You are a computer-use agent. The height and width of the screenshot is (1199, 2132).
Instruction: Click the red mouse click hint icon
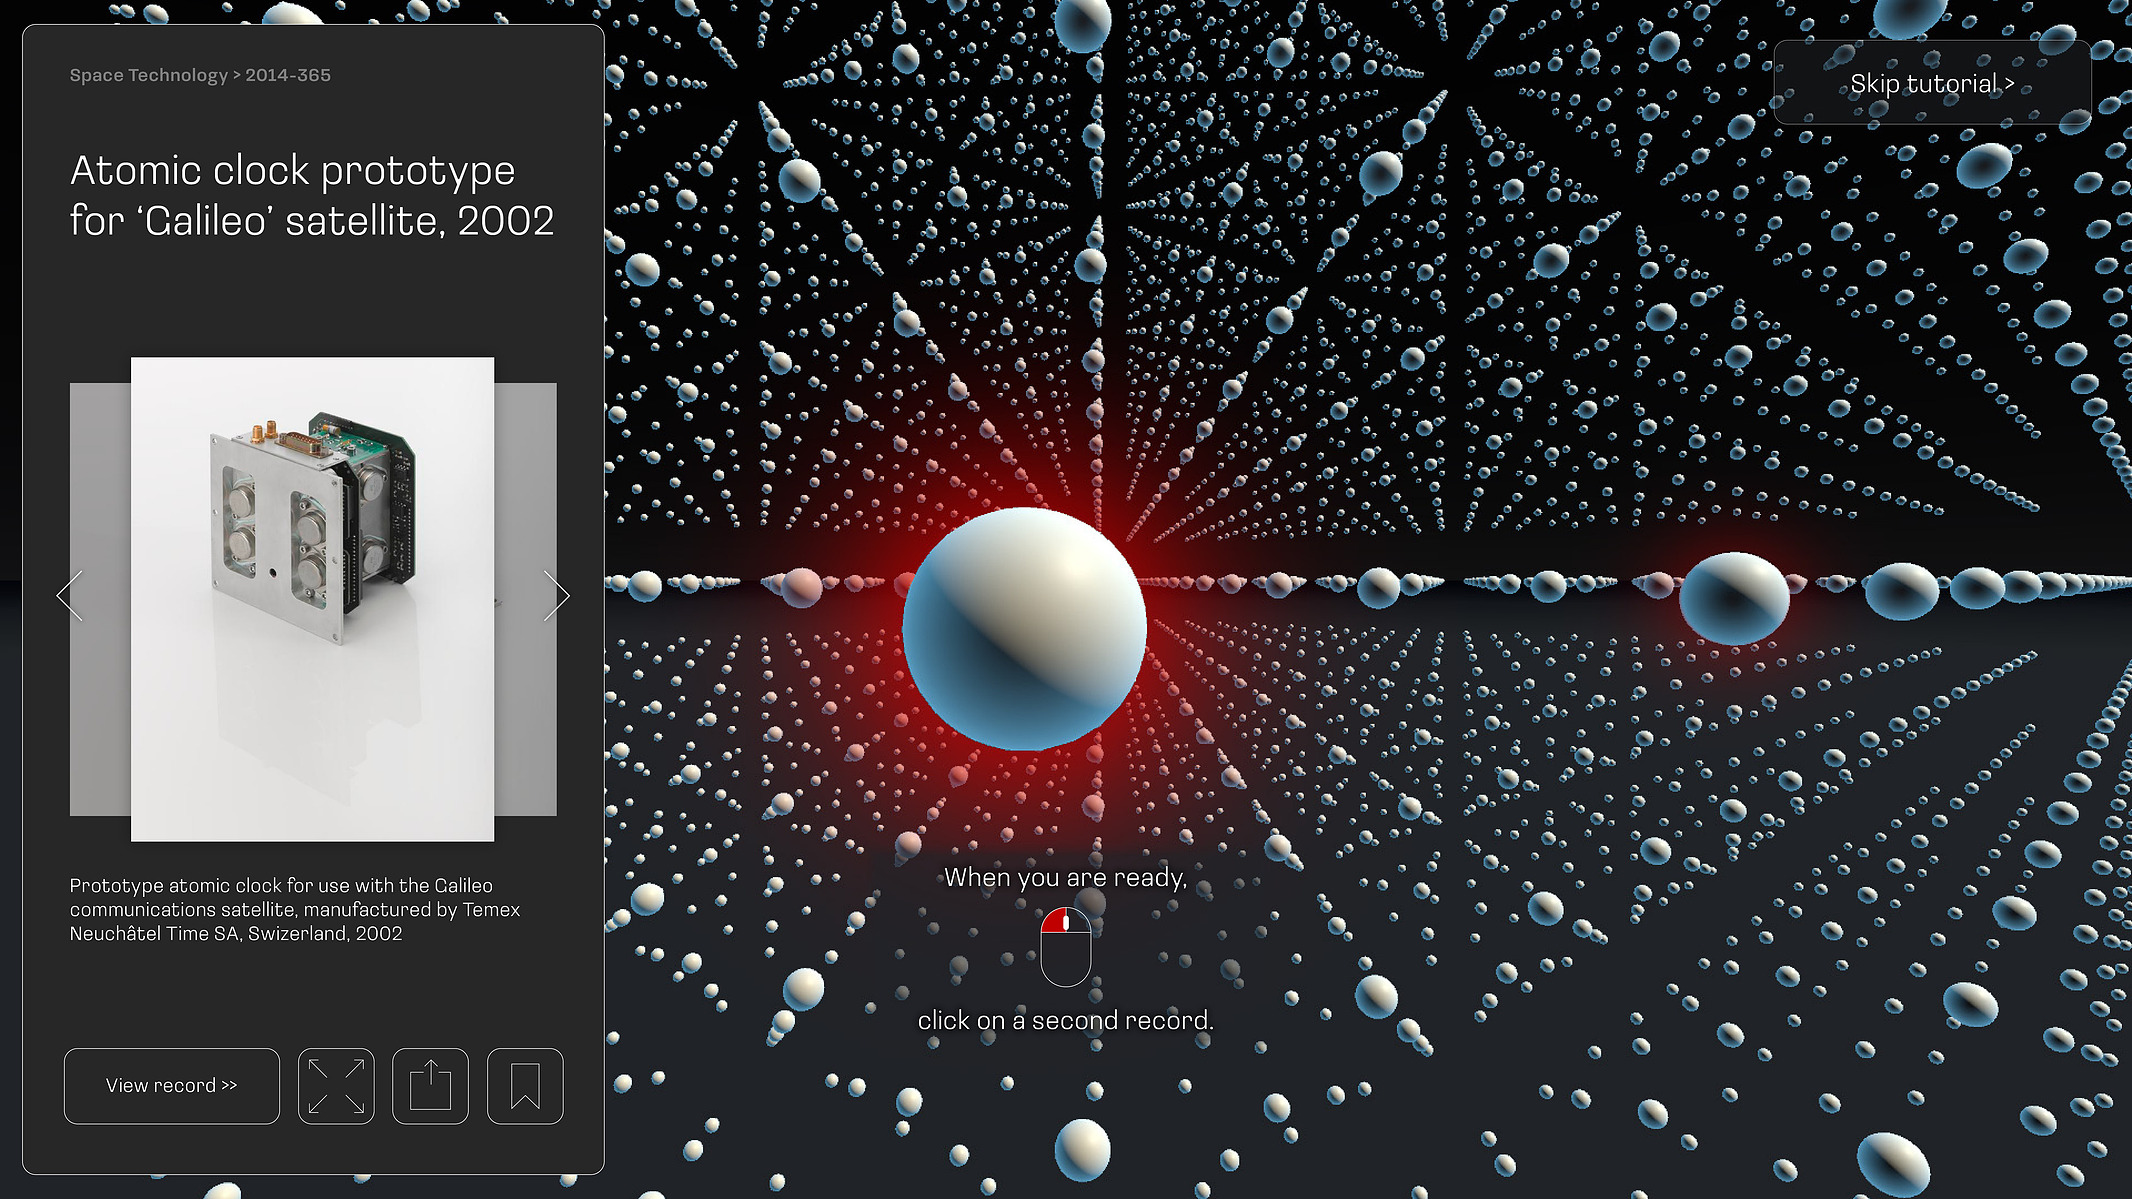coord(1066,947)
